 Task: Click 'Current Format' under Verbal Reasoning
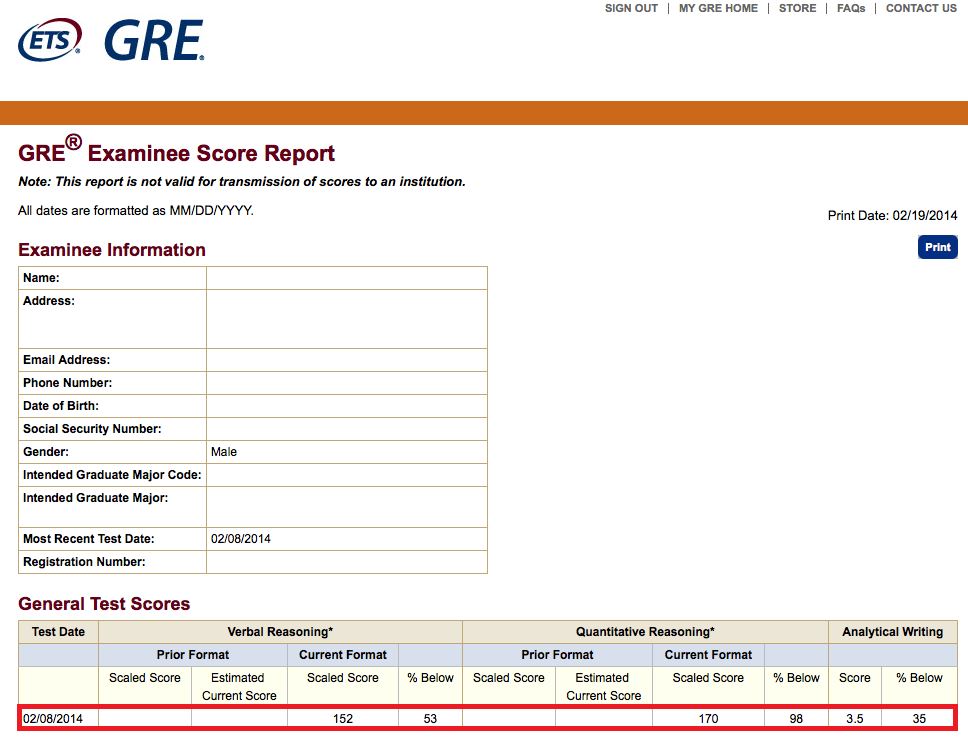tap(343, 655)
